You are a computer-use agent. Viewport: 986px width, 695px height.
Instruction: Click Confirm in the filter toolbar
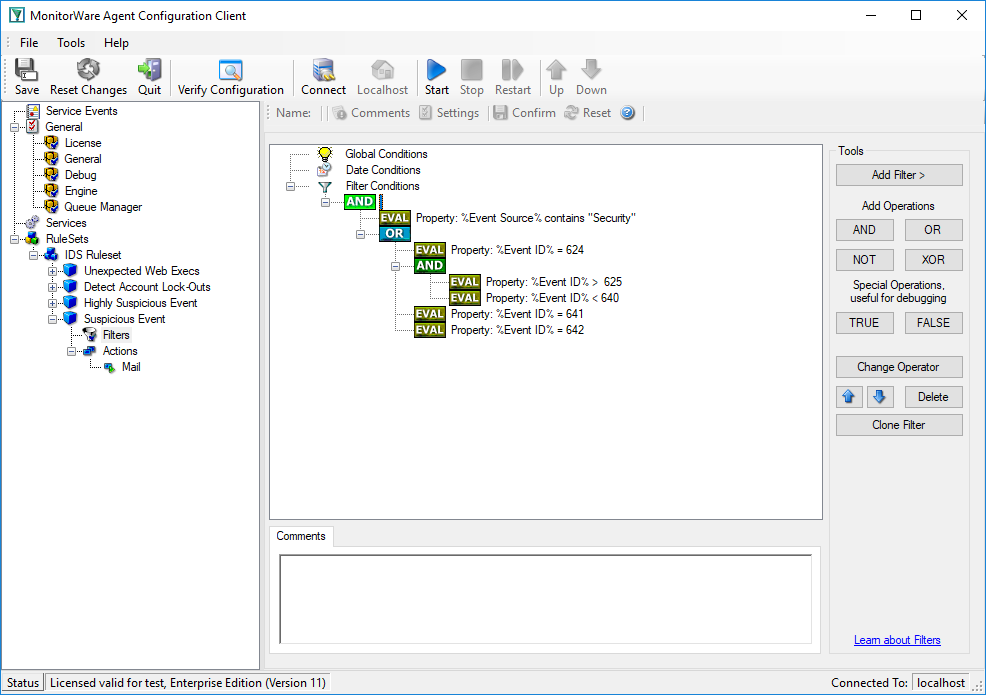[x=525, y=113]
